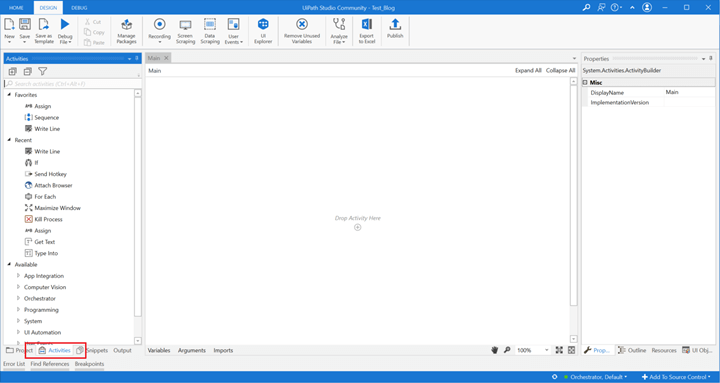Open the Snippets panel tab

(93, 350)
